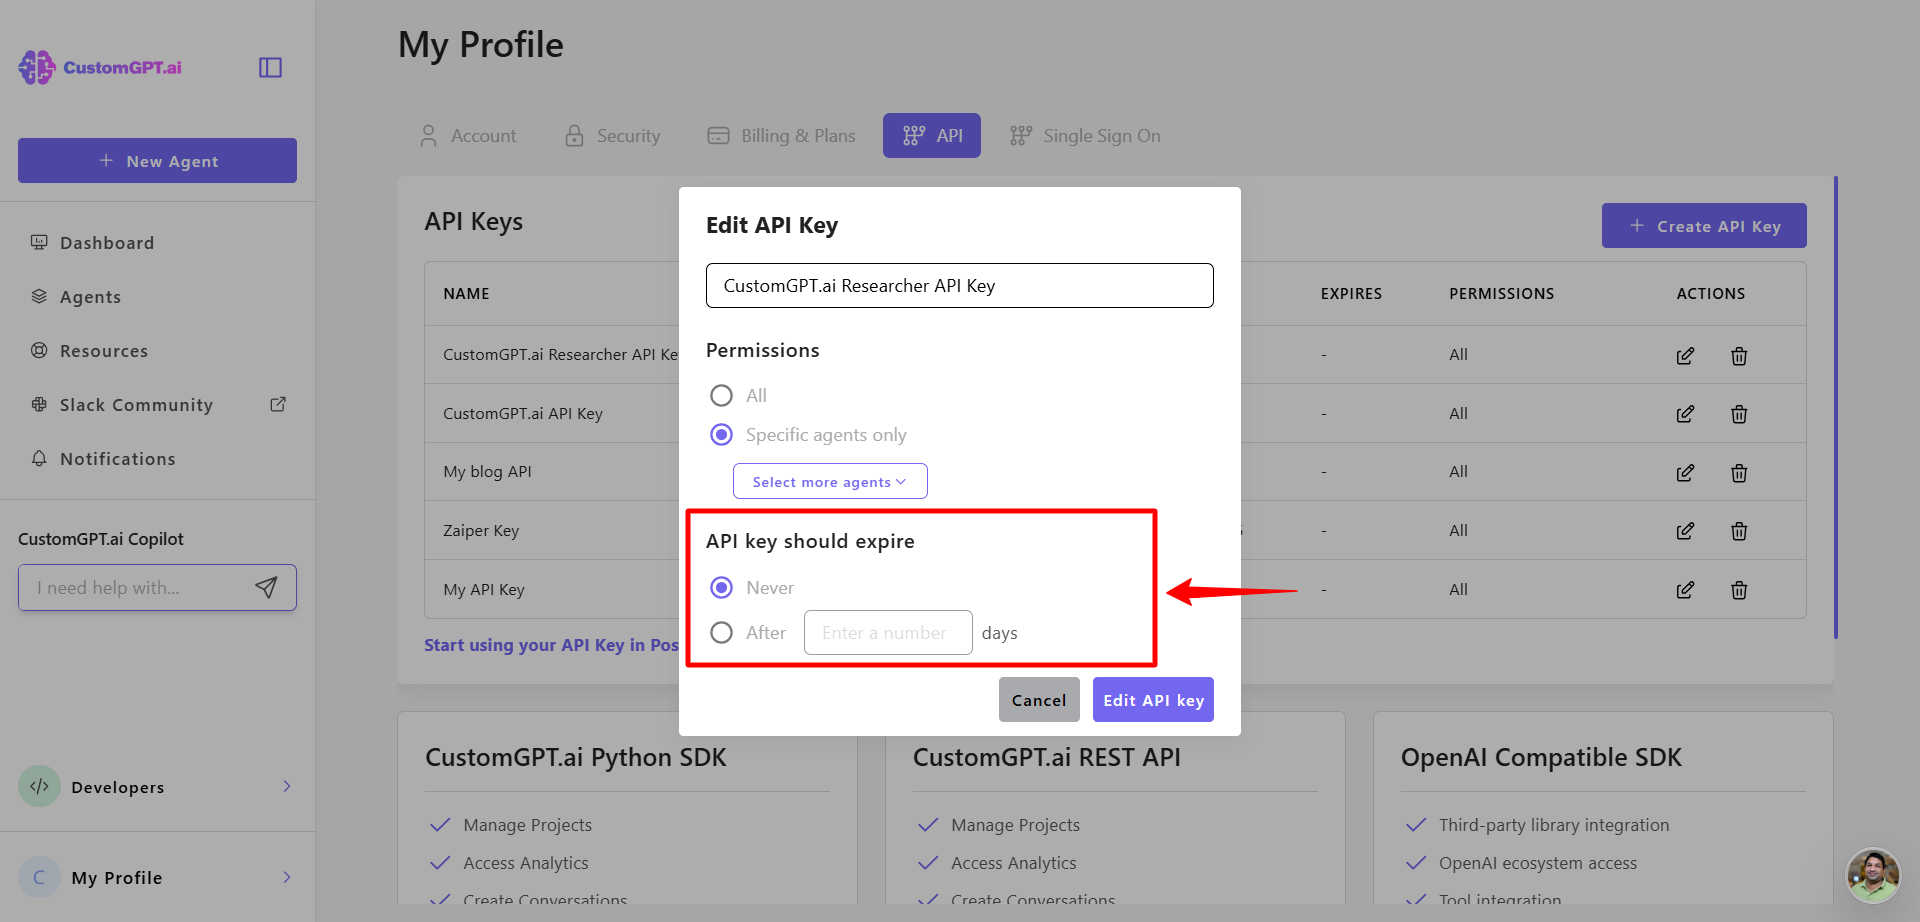Click the Edit API key submit button
Screen dimensions: 1920x922
point(1153,700)
